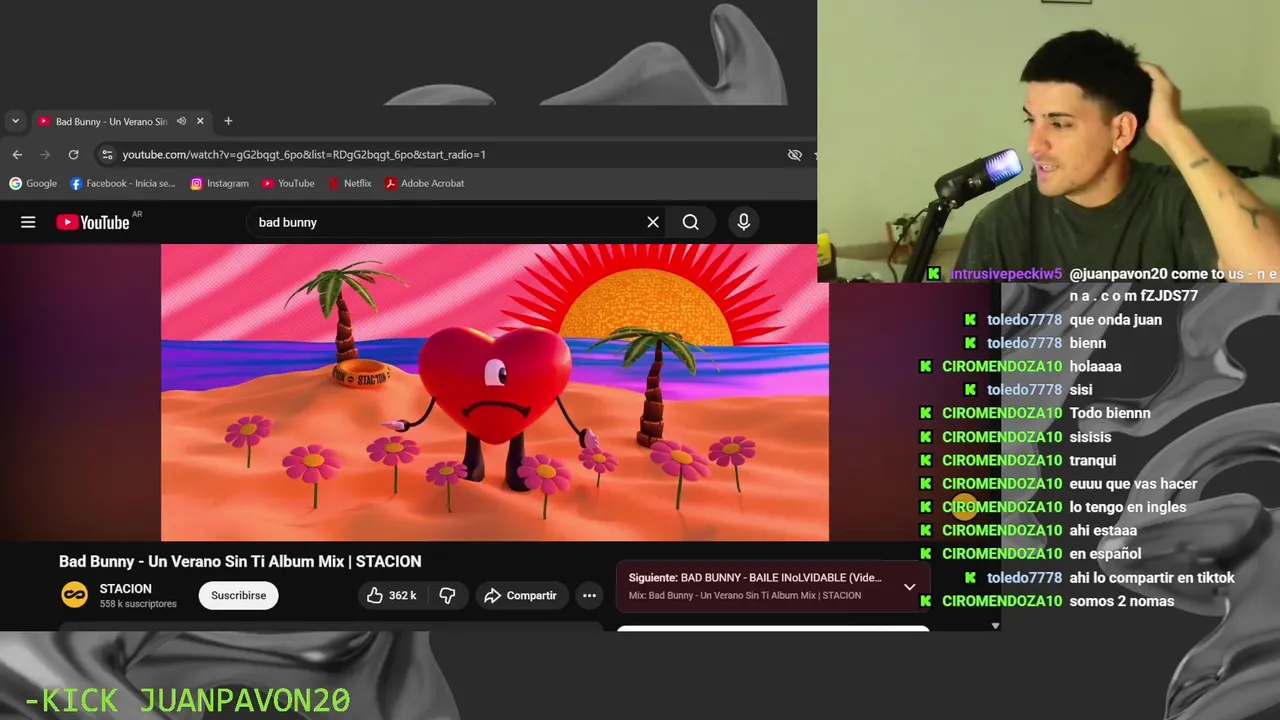Click the video title Un Verano Sin Ti Album Mix

click(x=240, y=561)
